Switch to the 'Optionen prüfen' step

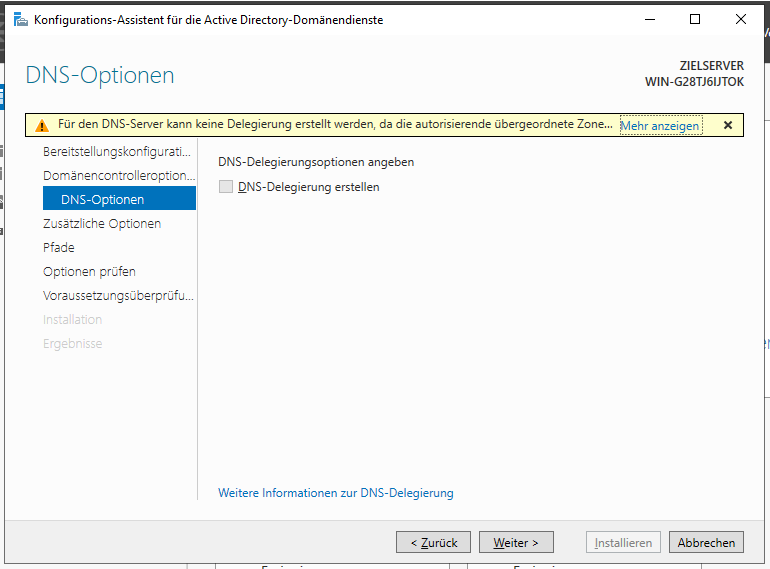[89, 272]
